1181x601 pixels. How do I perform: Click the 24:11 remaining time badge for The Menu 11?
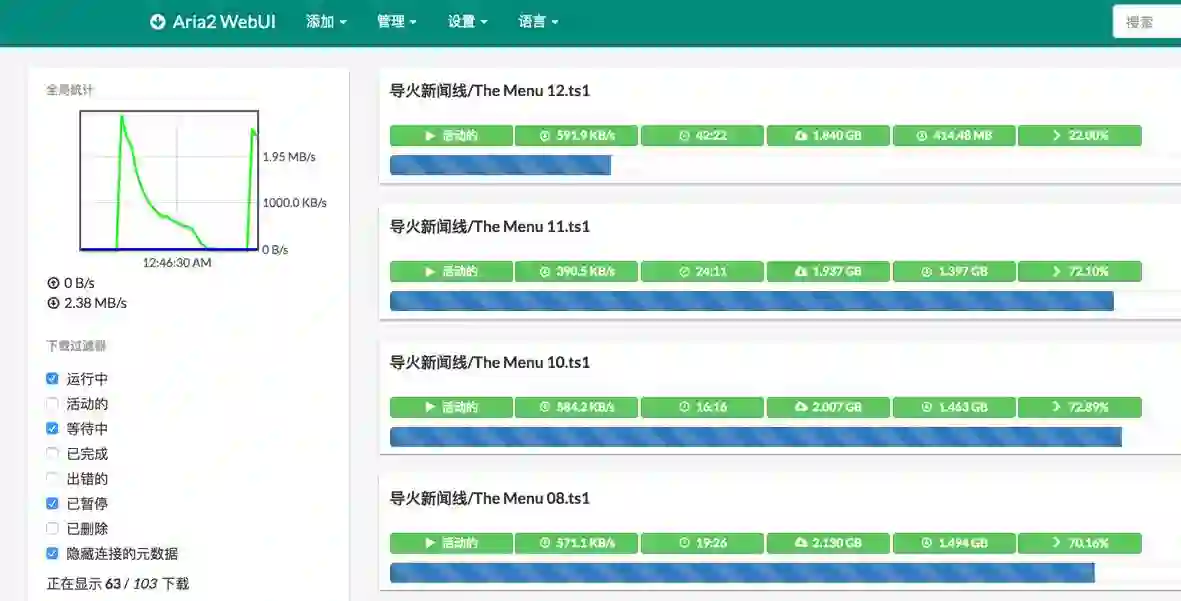click(702, 271)
